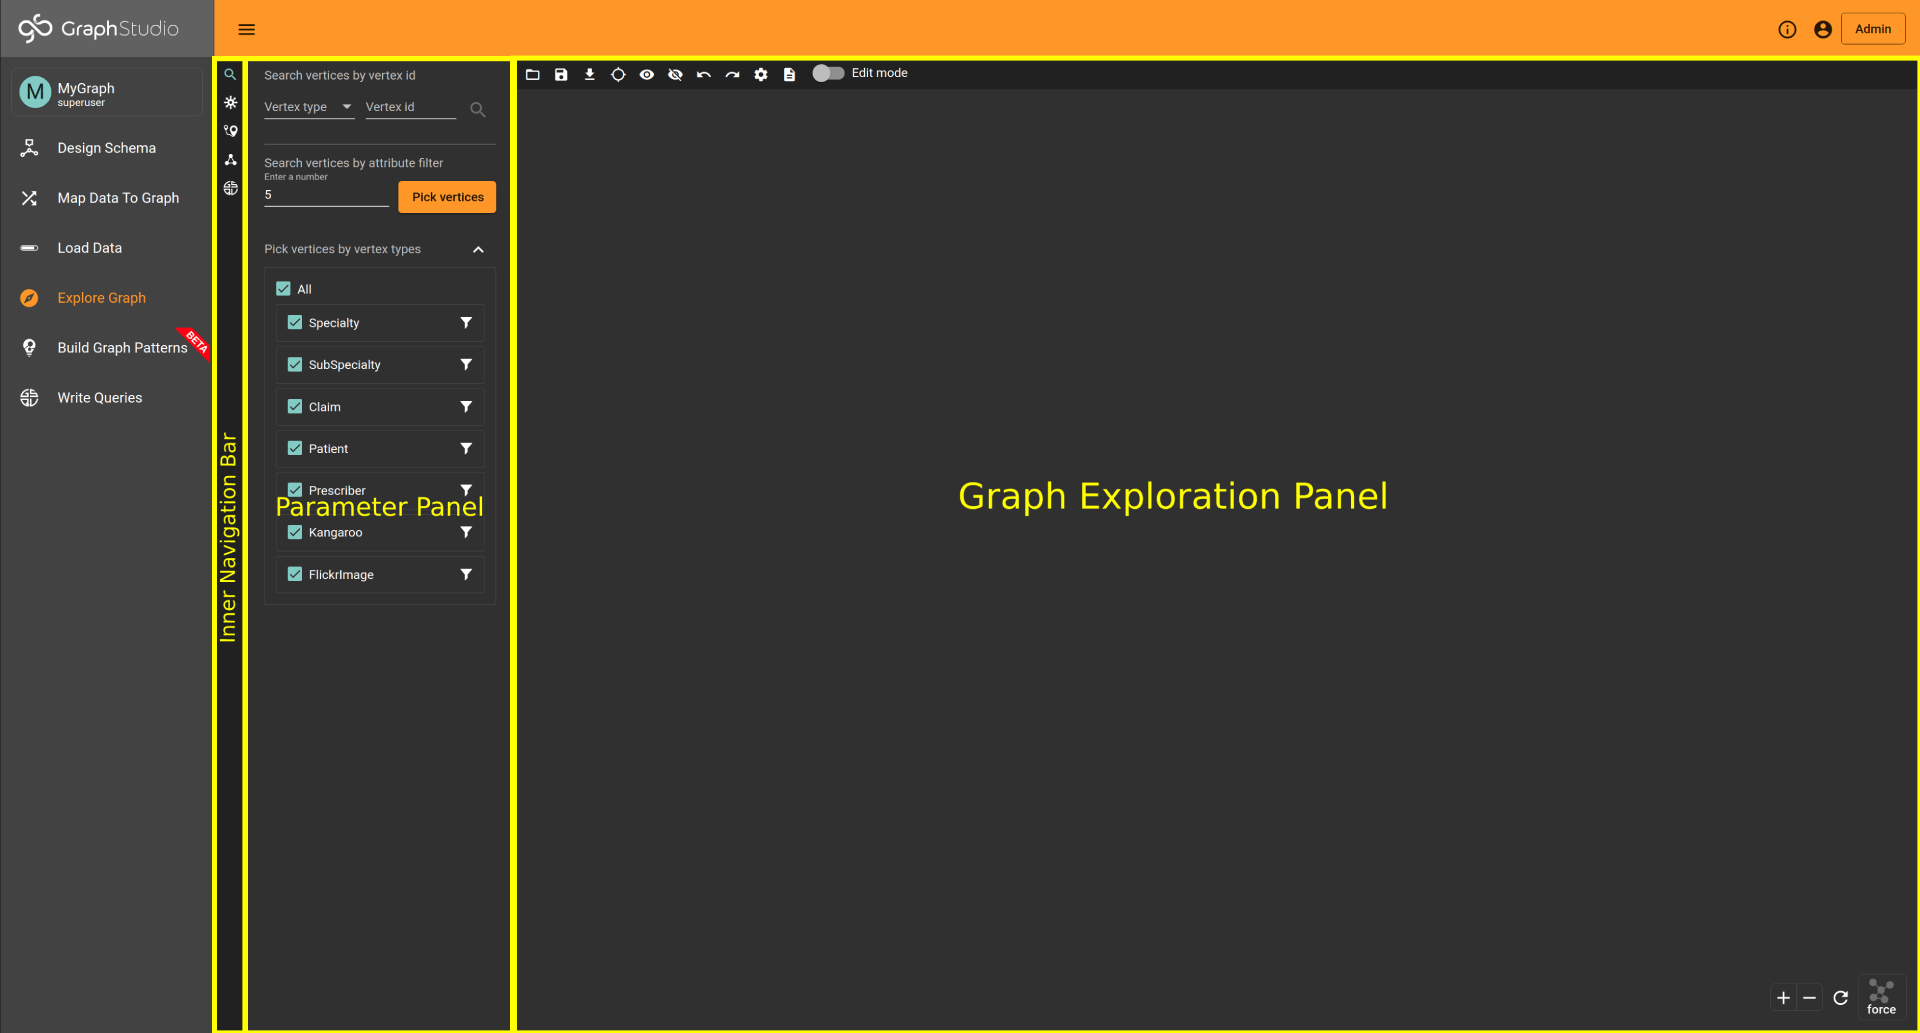Click the number input showing 5

point(325,194)
